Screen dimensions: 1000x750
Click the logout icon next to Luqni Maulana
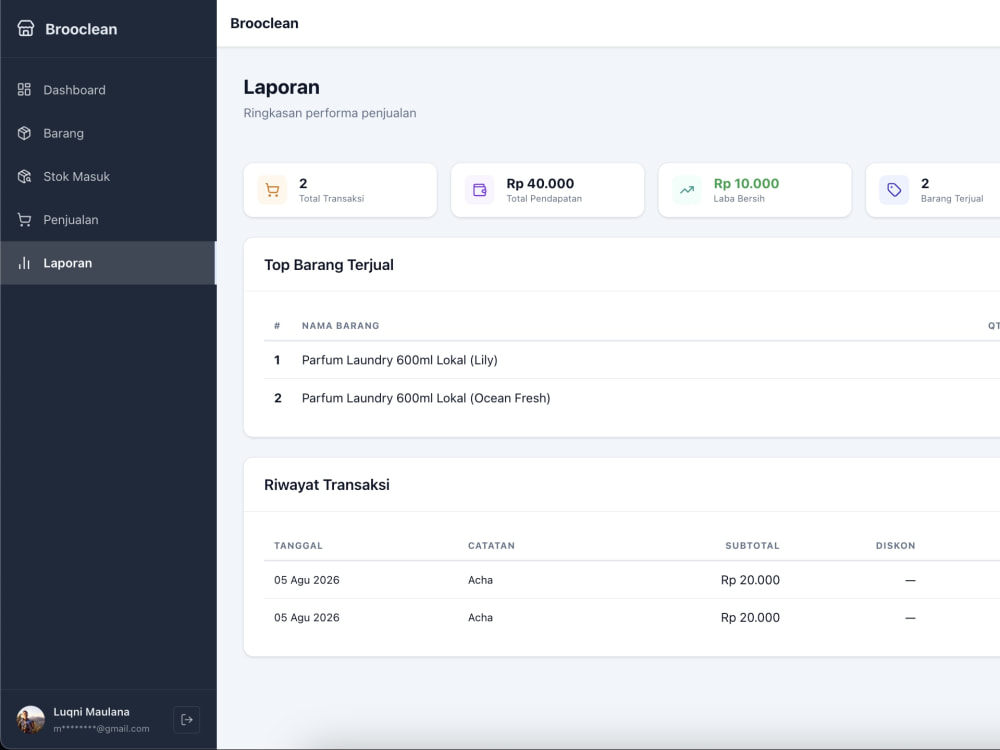point(187,719)
